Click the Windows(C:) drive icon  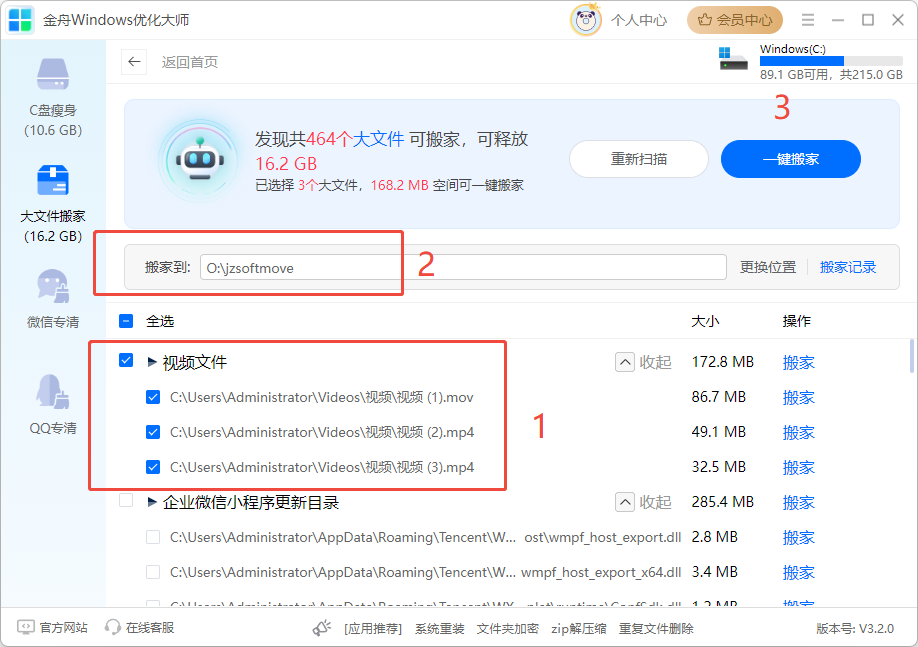coord(733,58)
